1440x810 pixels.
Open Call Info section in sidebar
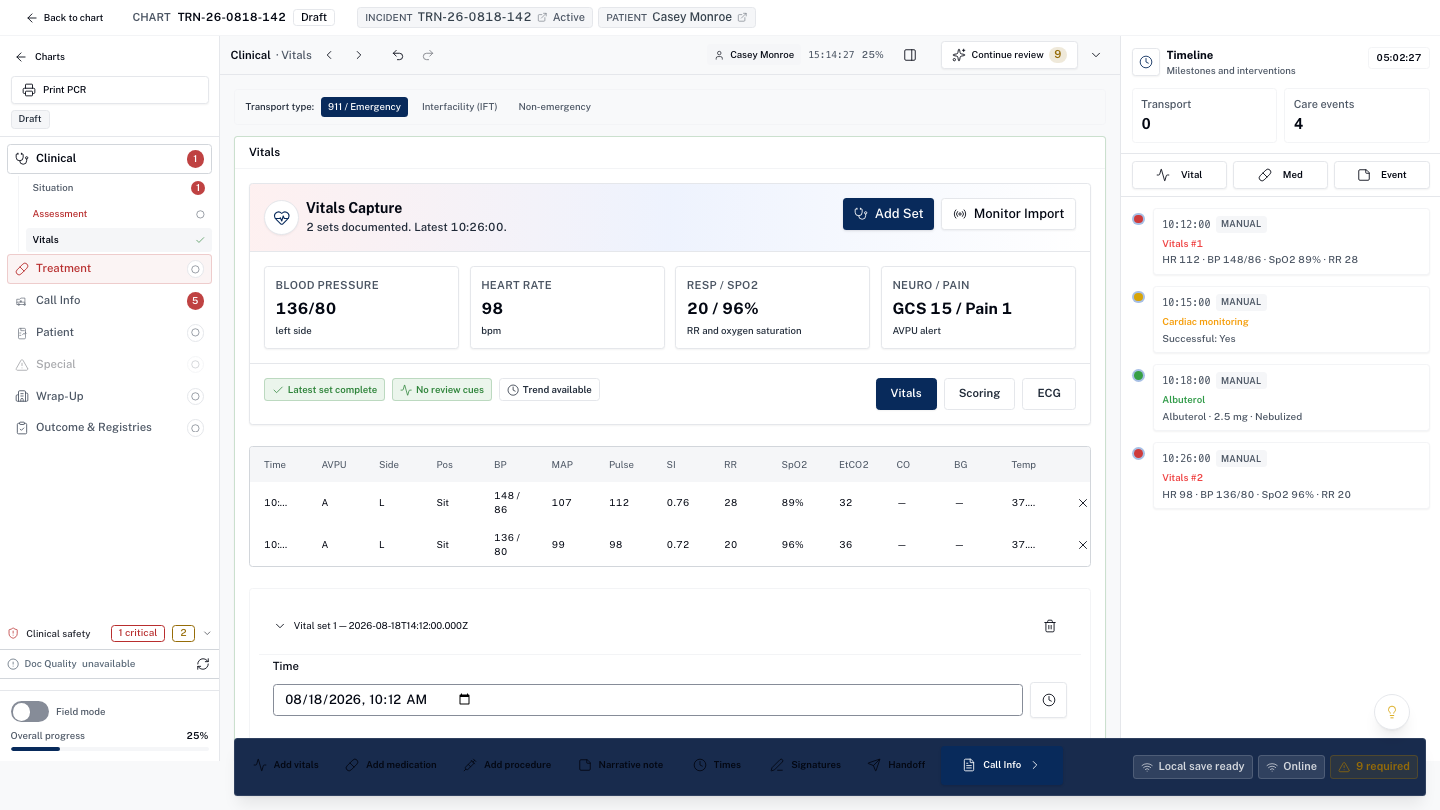pyautogui.click(x=109, y=300)
